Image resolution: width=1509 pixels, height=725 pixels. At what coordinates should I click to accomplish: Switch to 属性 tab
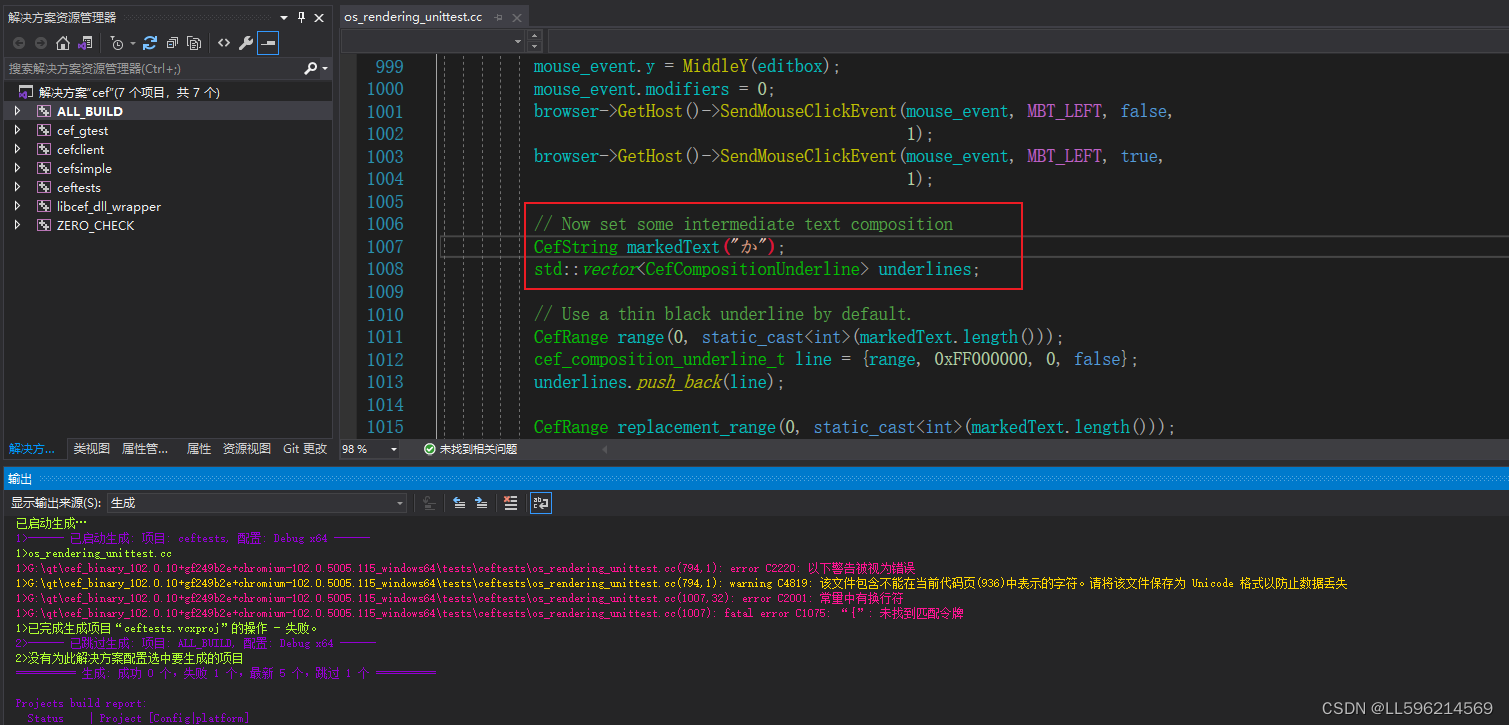[199, 449]
